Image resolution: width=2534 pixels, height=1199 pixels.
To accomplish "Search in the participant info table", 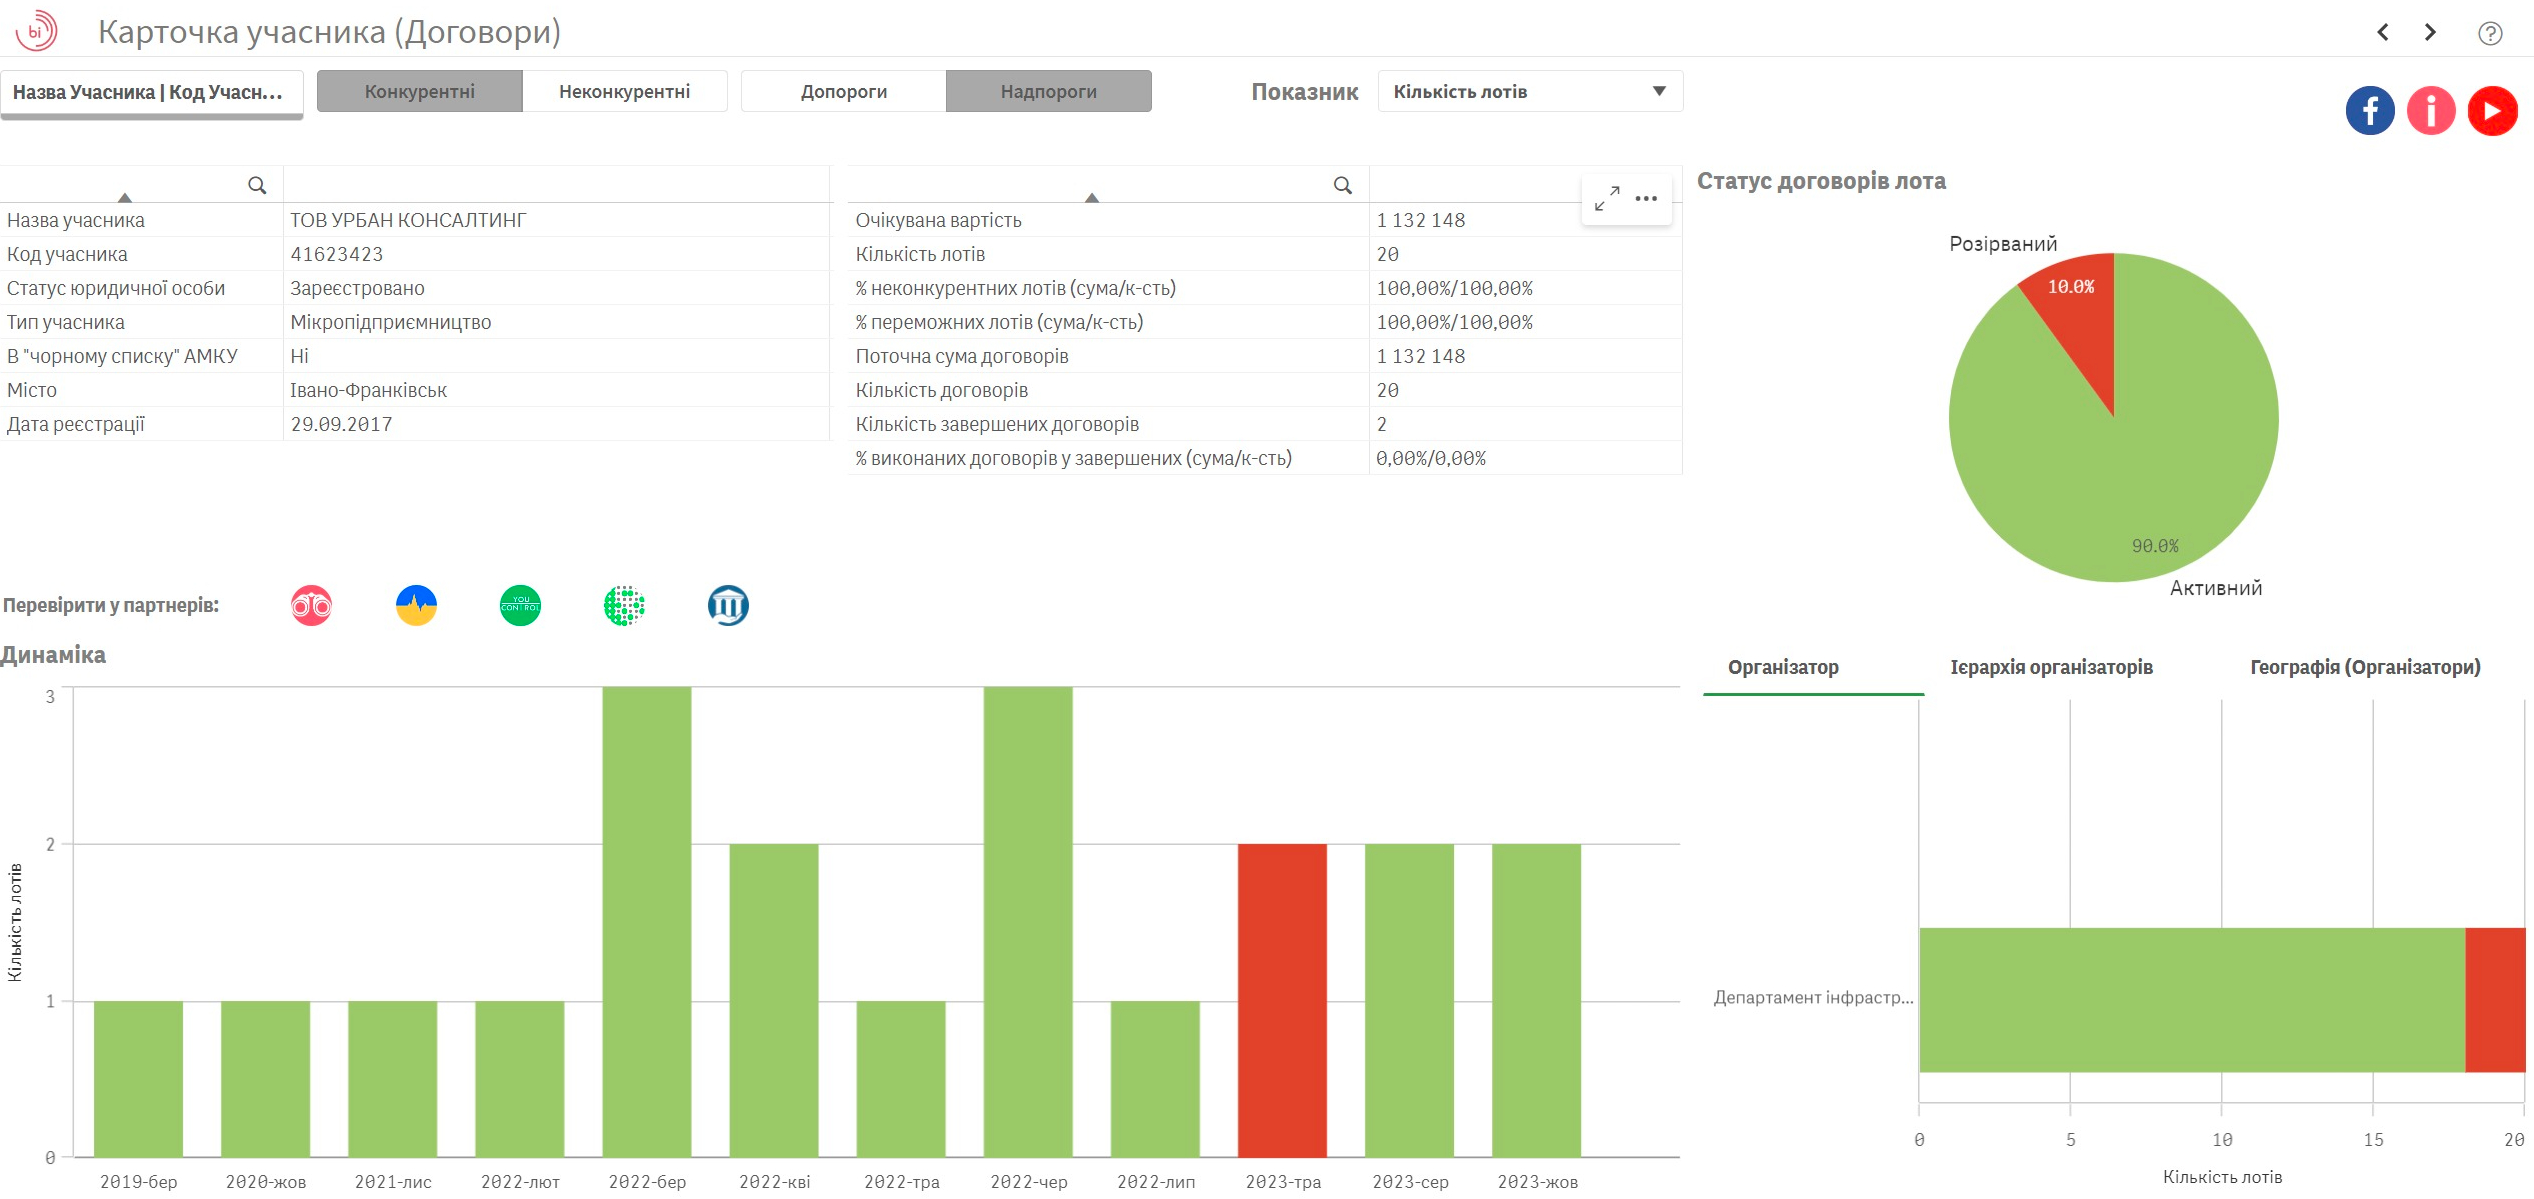I will (257, 185).
